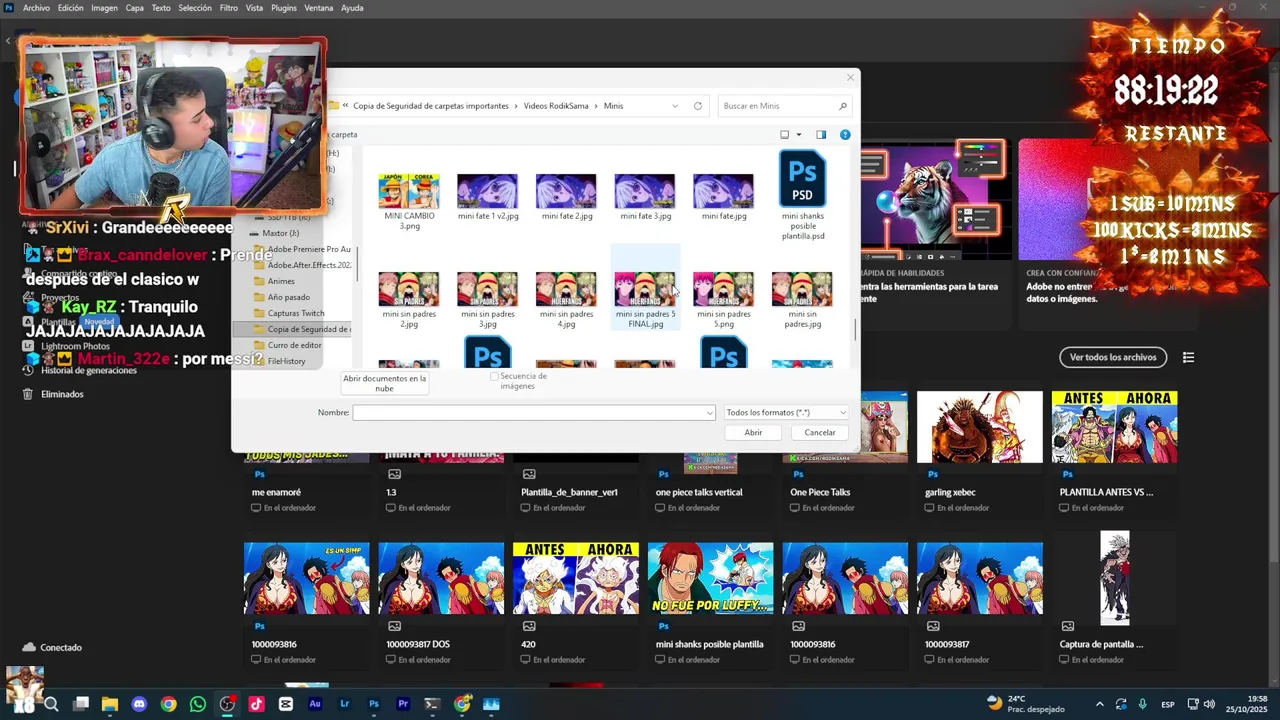Open the Discord taskbar icon
This screenshot has height=720, width=1280.
coord(139,704)
